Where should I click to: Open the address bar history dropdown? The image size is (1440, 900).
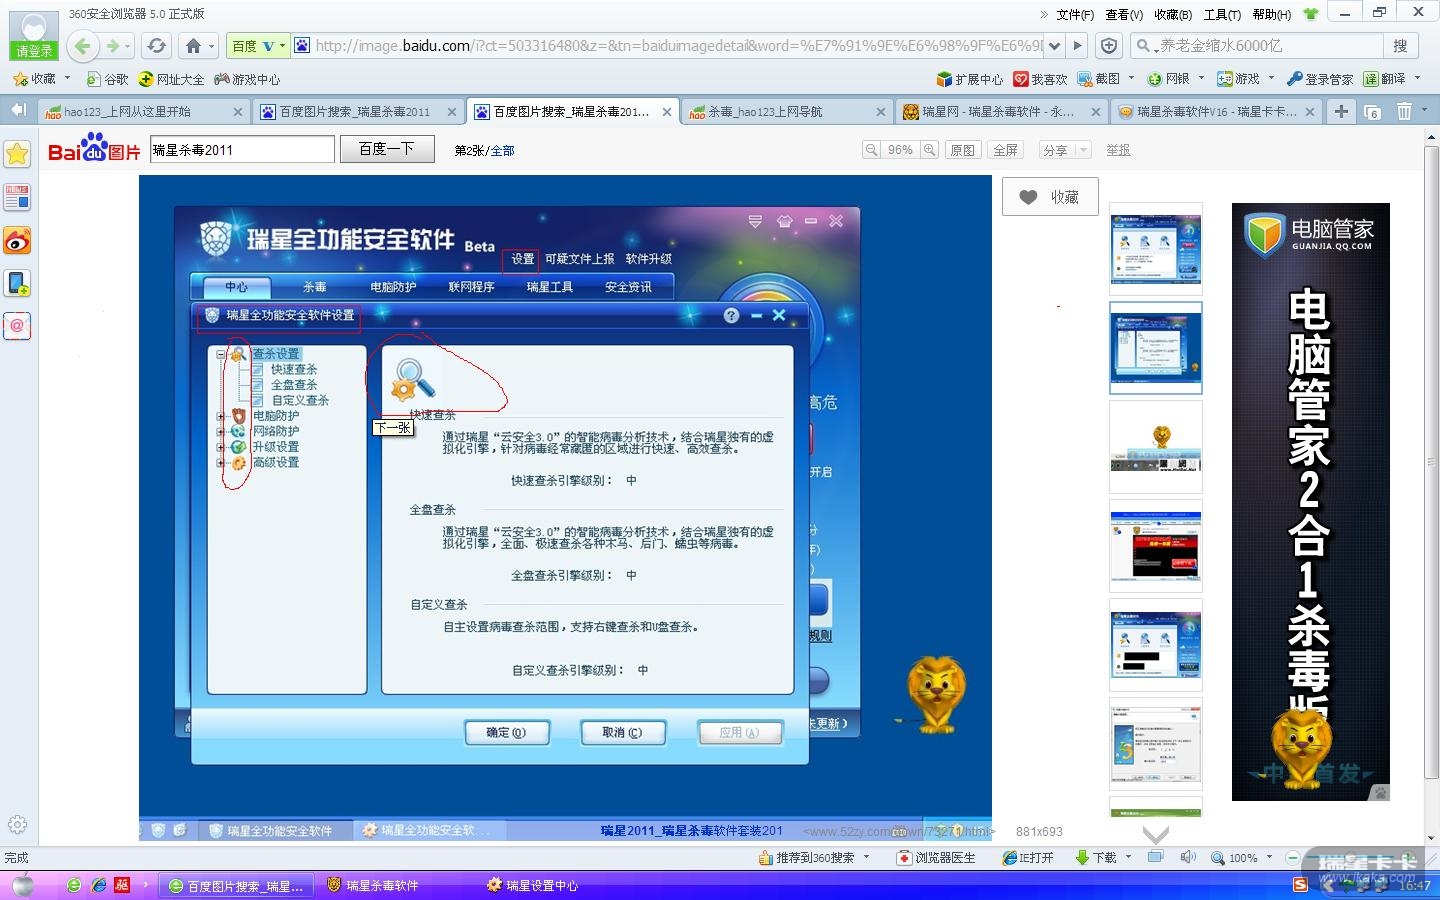point(1054,45)
